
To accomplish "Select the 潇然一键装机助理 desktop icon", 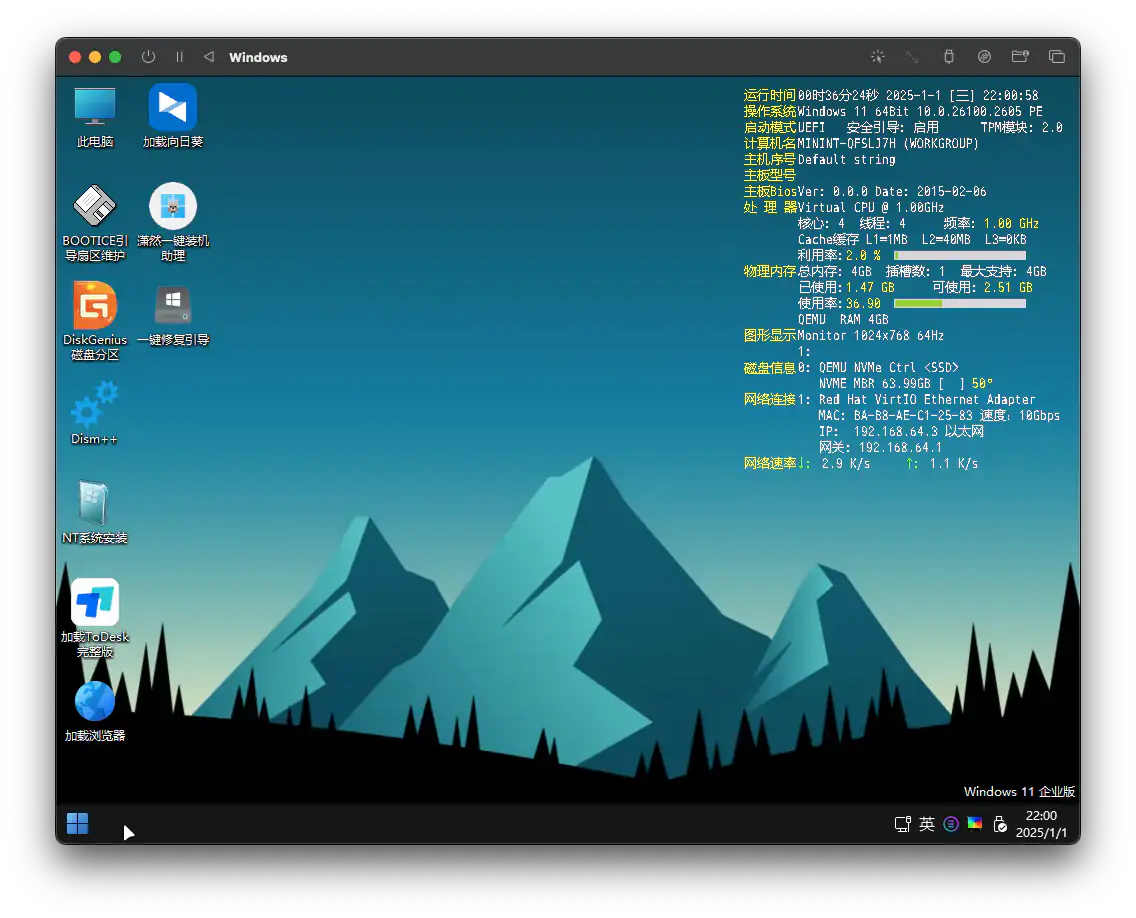I will click(173, 207).
